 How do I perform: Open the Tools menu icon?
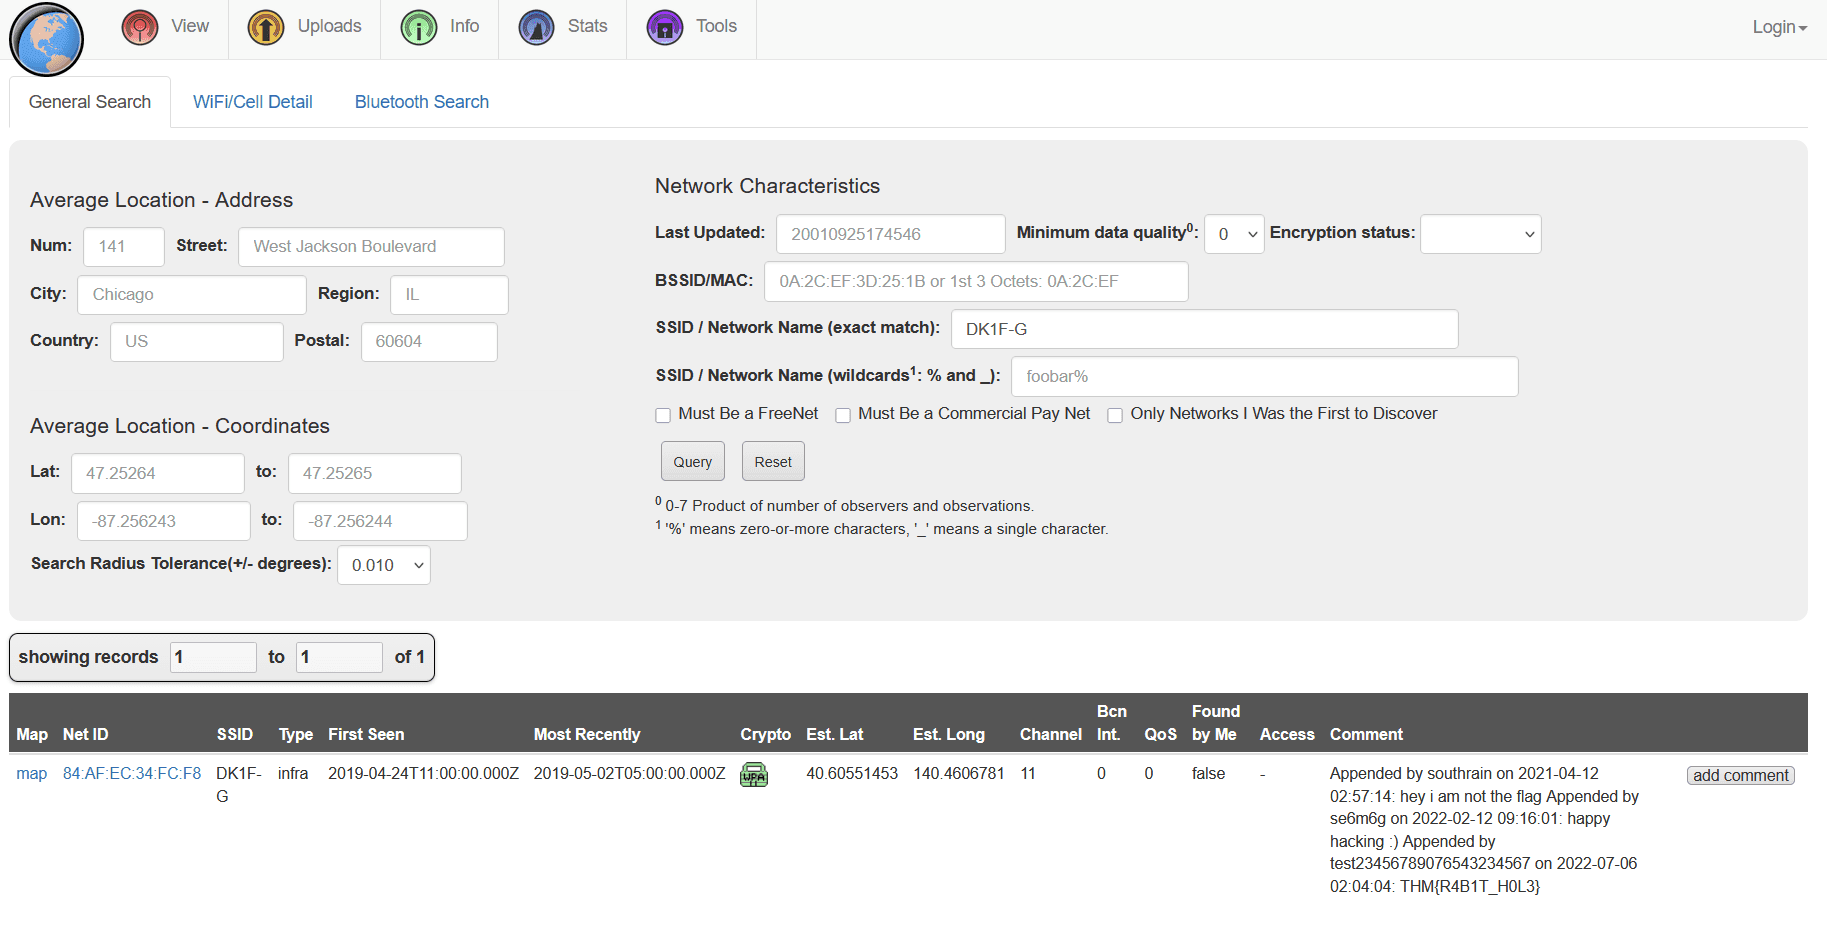pos(665,27)
